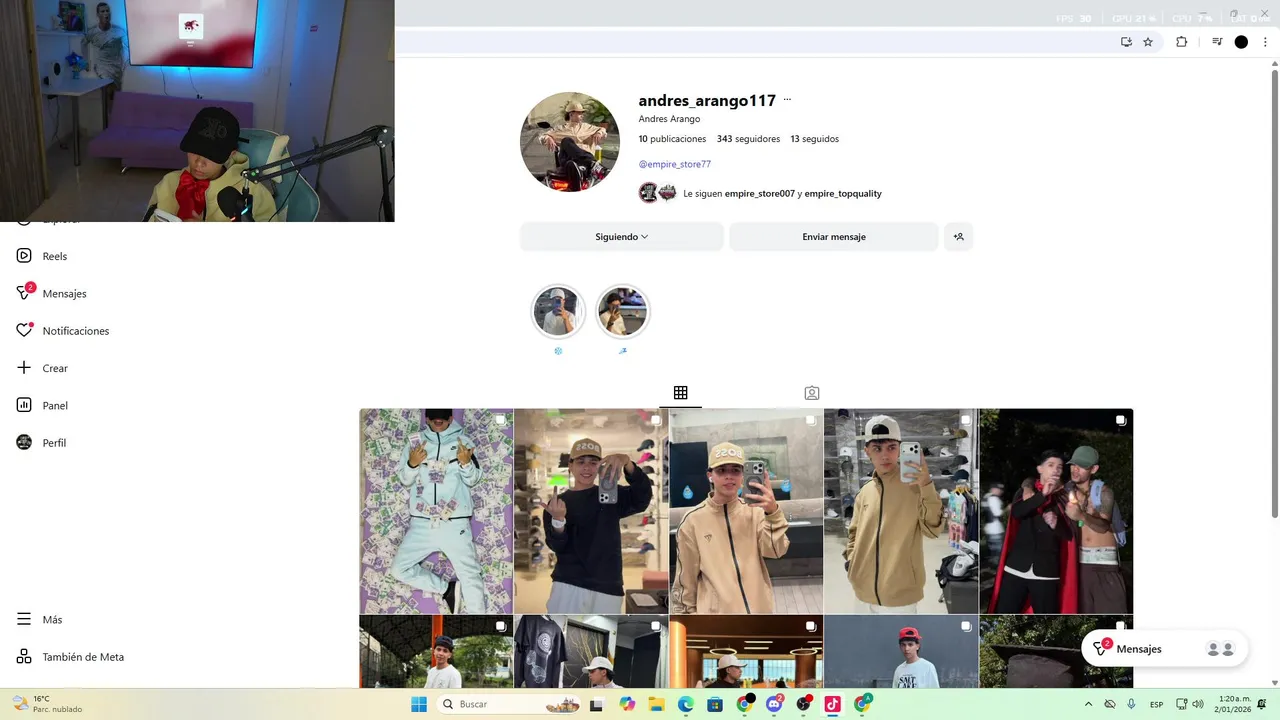
Task: Open También de Meta menu
Action: (x=70, y=657)
